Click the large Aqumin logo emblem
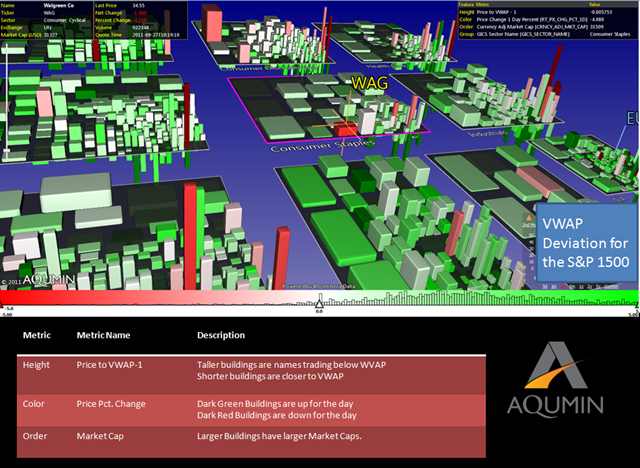Viewport: 640px width, 468px height. click(556, 365)
